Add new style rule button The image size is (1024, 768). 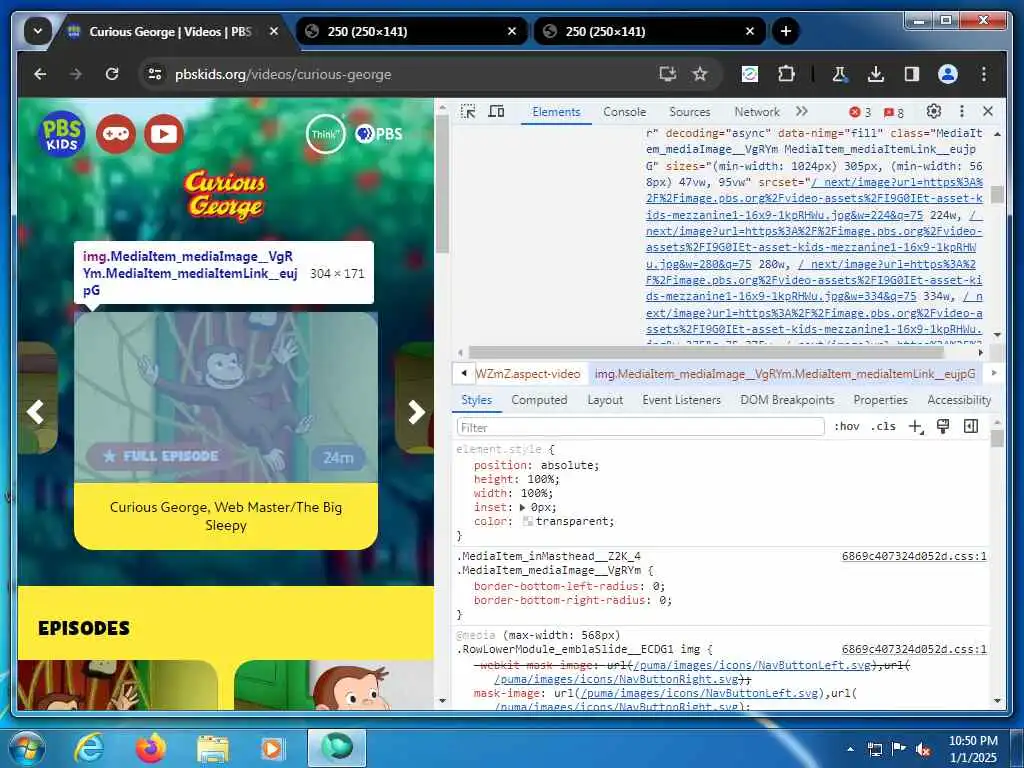(916, 426)
